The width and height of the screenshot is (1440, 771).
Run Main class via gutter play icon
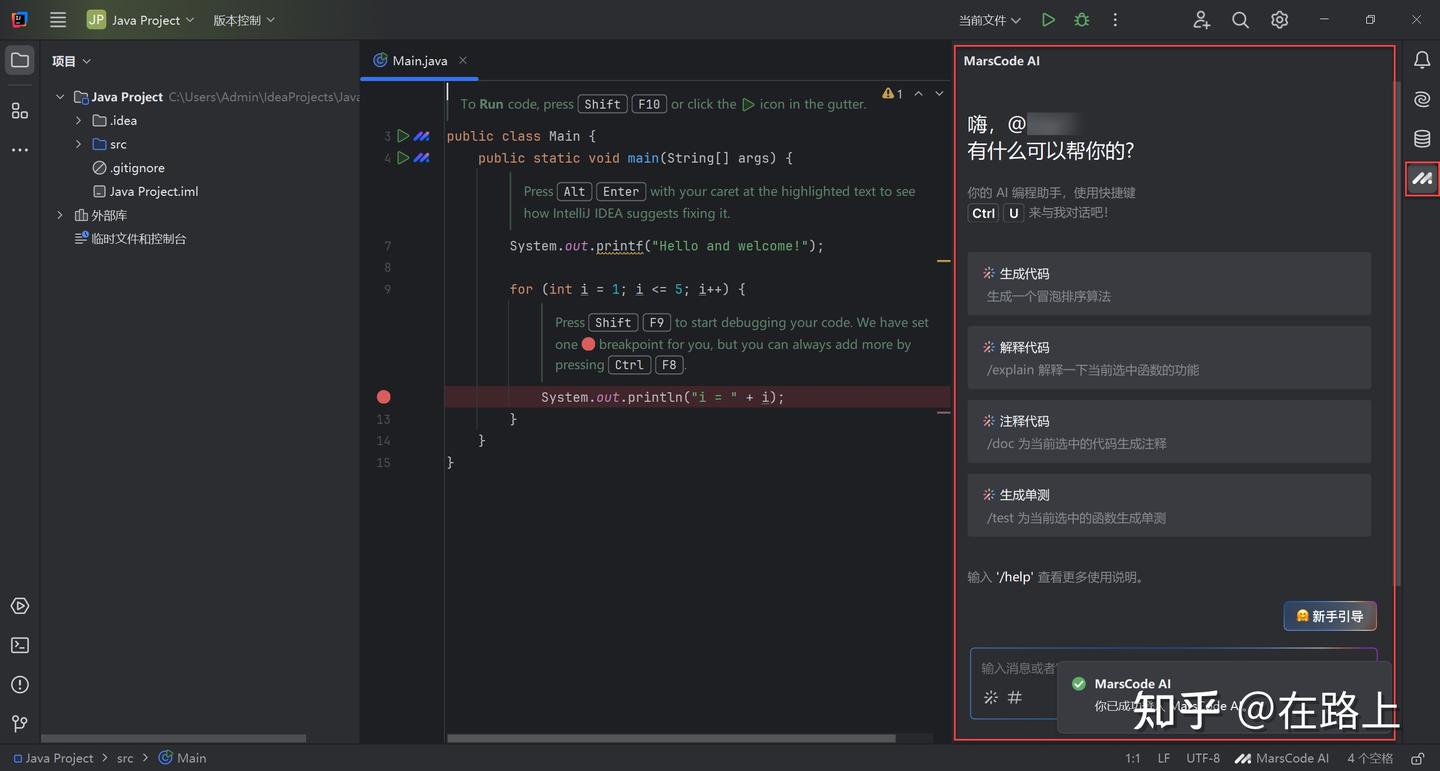[403, 135]
